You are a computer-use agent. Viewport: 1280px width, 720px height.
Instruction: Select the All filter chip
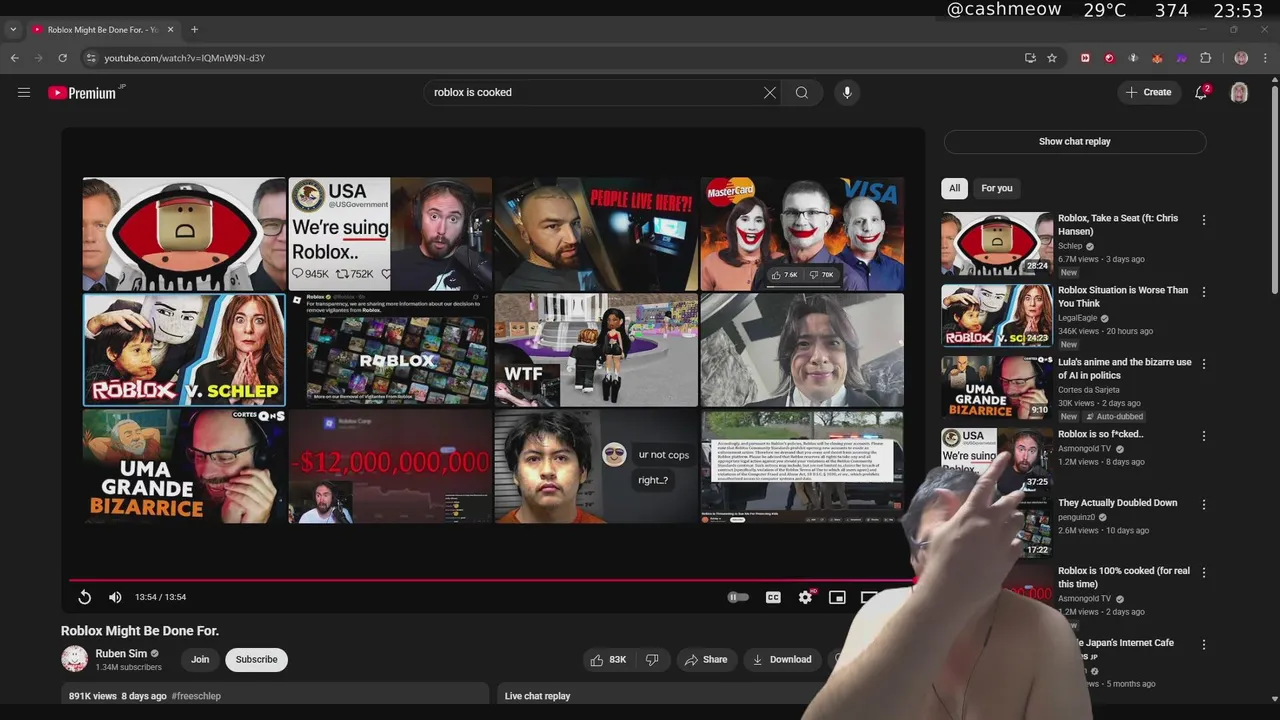[x=954, y=188]
